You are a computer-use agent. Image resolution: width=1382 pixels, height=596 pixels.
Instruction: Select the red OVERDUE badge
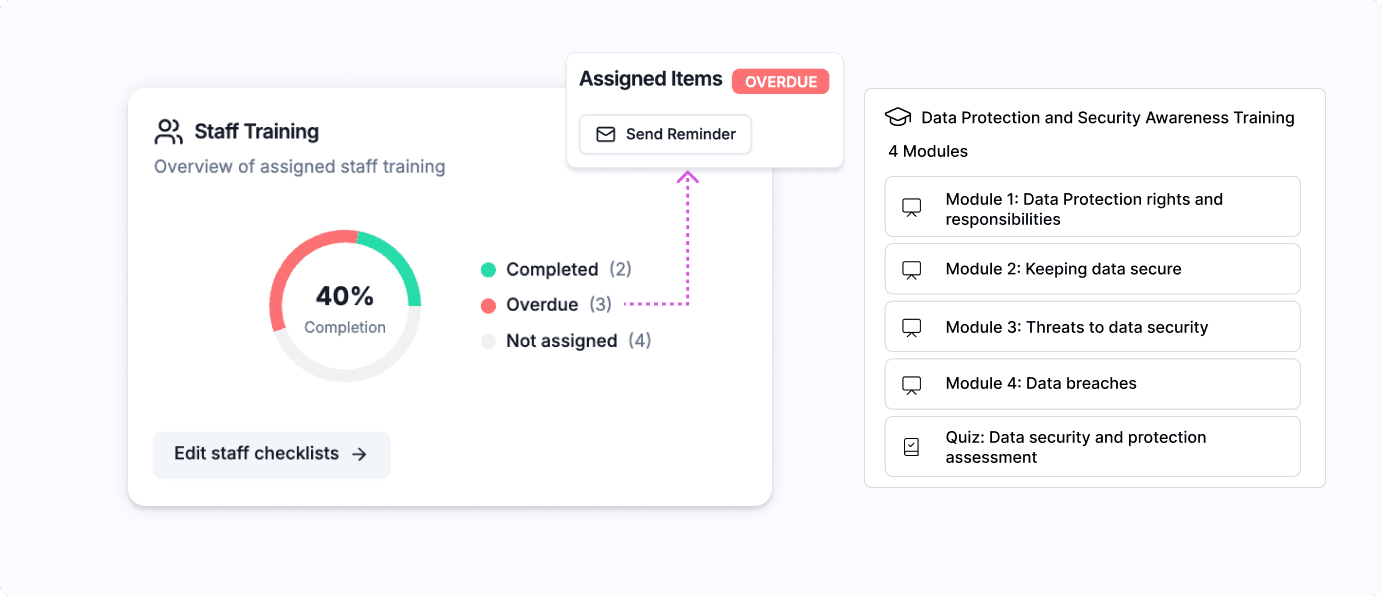(780, 82)
